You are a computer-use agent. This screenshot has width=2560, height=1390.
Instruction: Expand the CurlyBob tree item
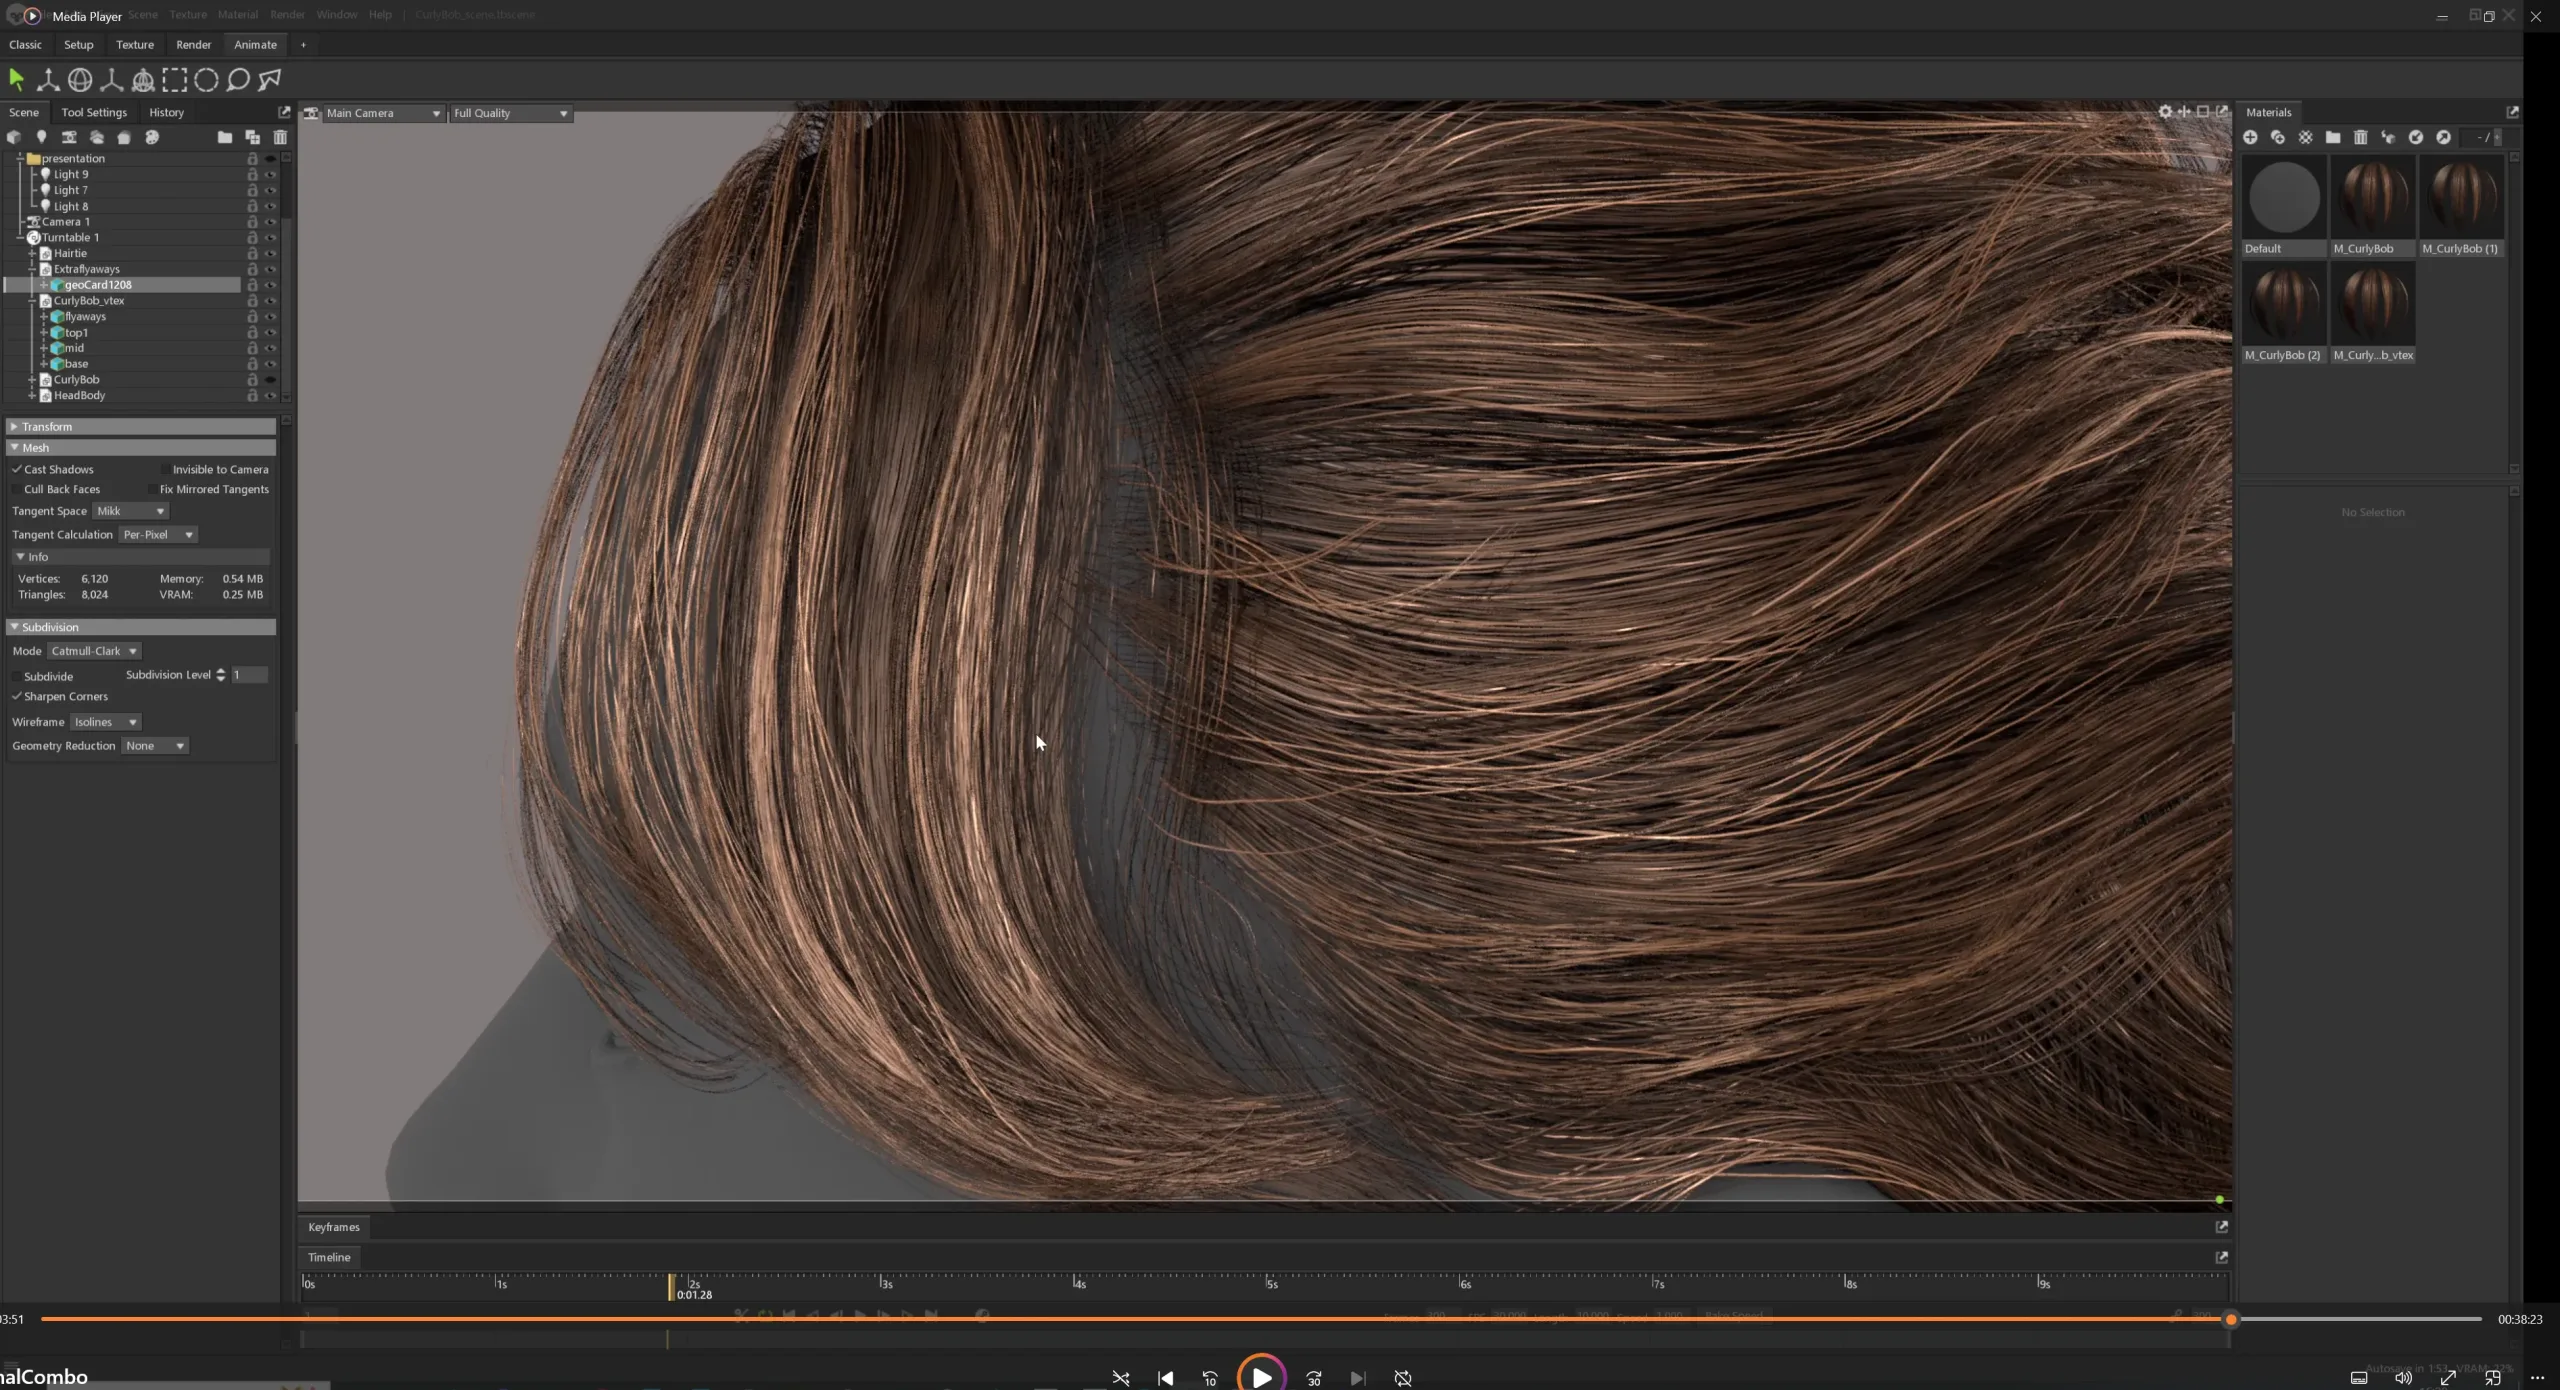(31, 380)
